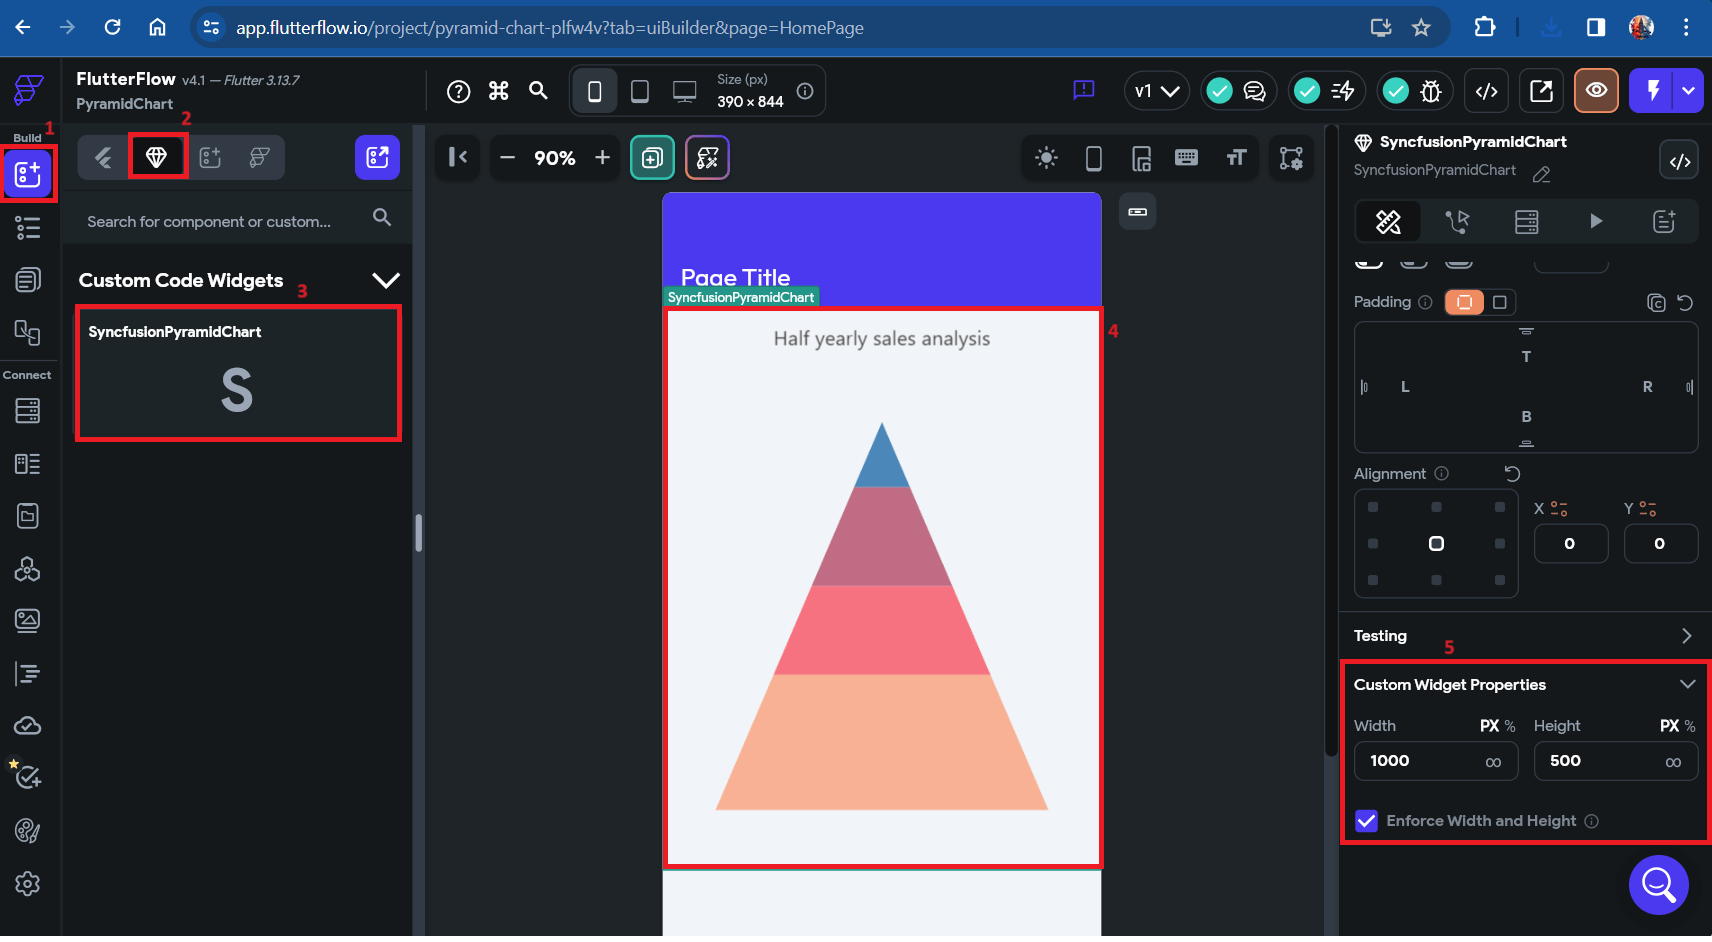The height and width of the screenshot is (942, 1712).
Task: Expand the Testing section
Action: pyautogui.click(x=1687, y=636)
